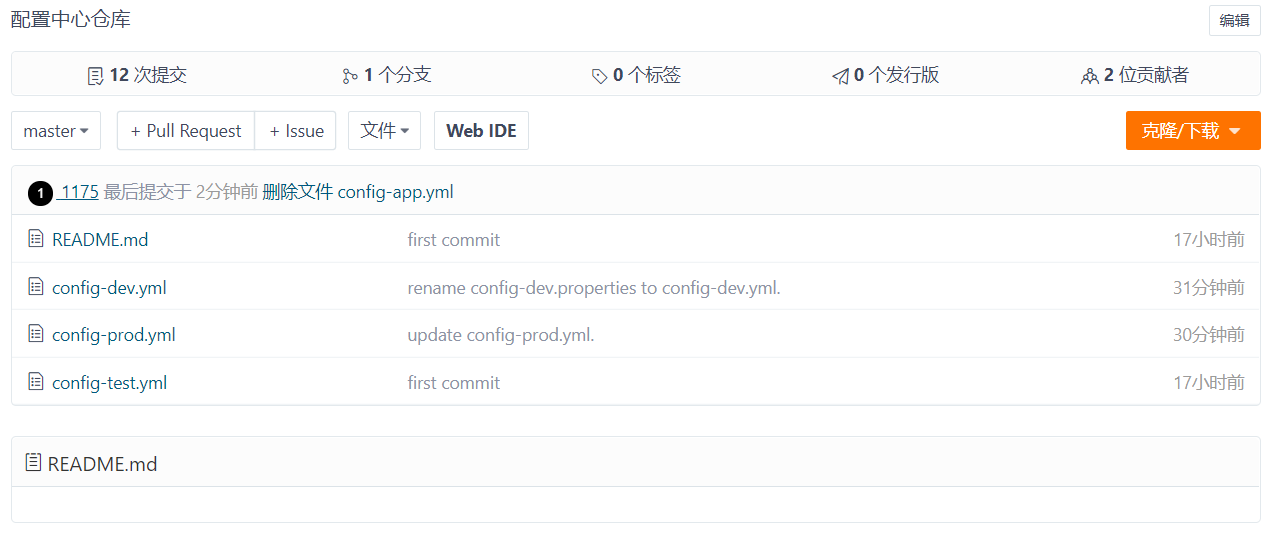This screenshot has width=1274, height=535.
Task: Click the tag icon beside 0 个标签
Action: [x=599, y=76]
